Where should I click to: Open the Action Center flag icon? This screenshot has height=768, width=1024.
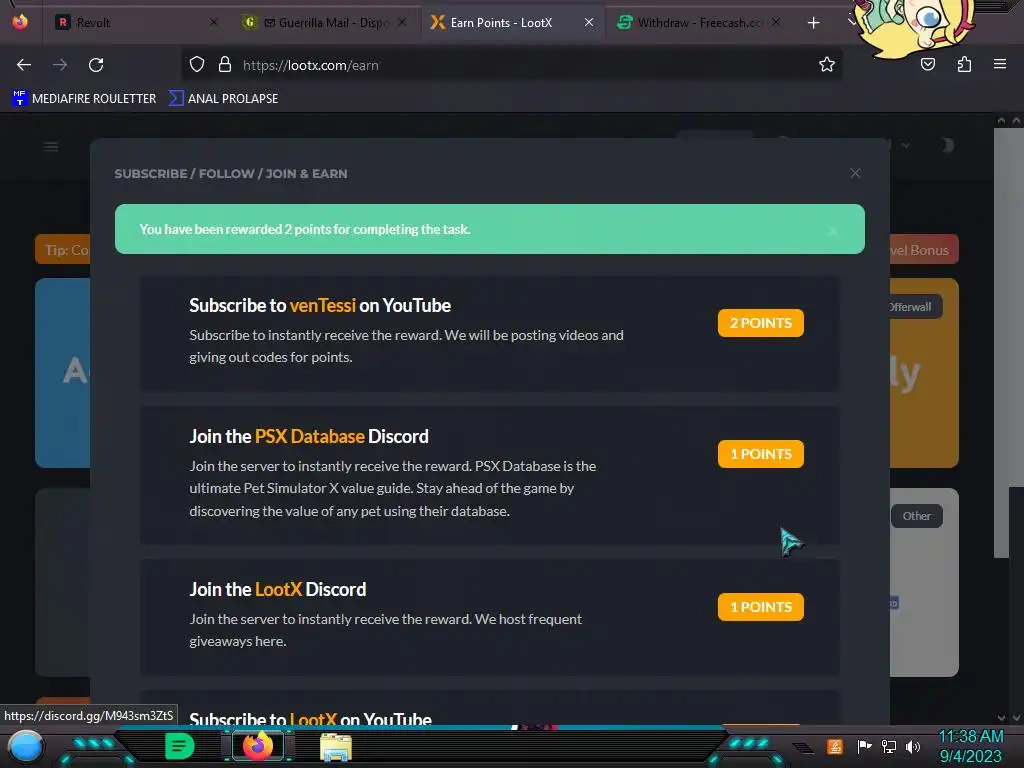863,746
